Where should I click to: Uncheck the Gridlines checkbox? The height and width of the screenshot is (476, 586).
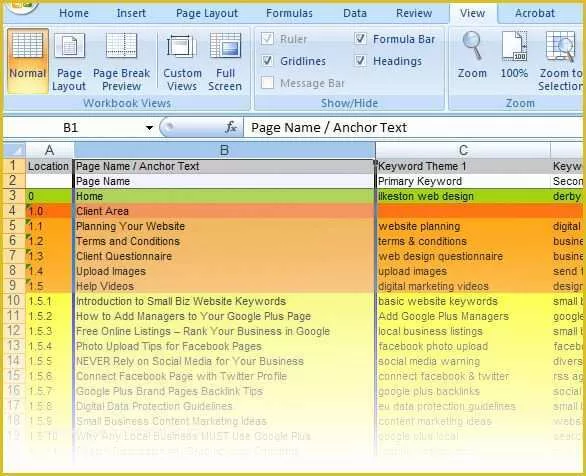[x=267, y=61]
